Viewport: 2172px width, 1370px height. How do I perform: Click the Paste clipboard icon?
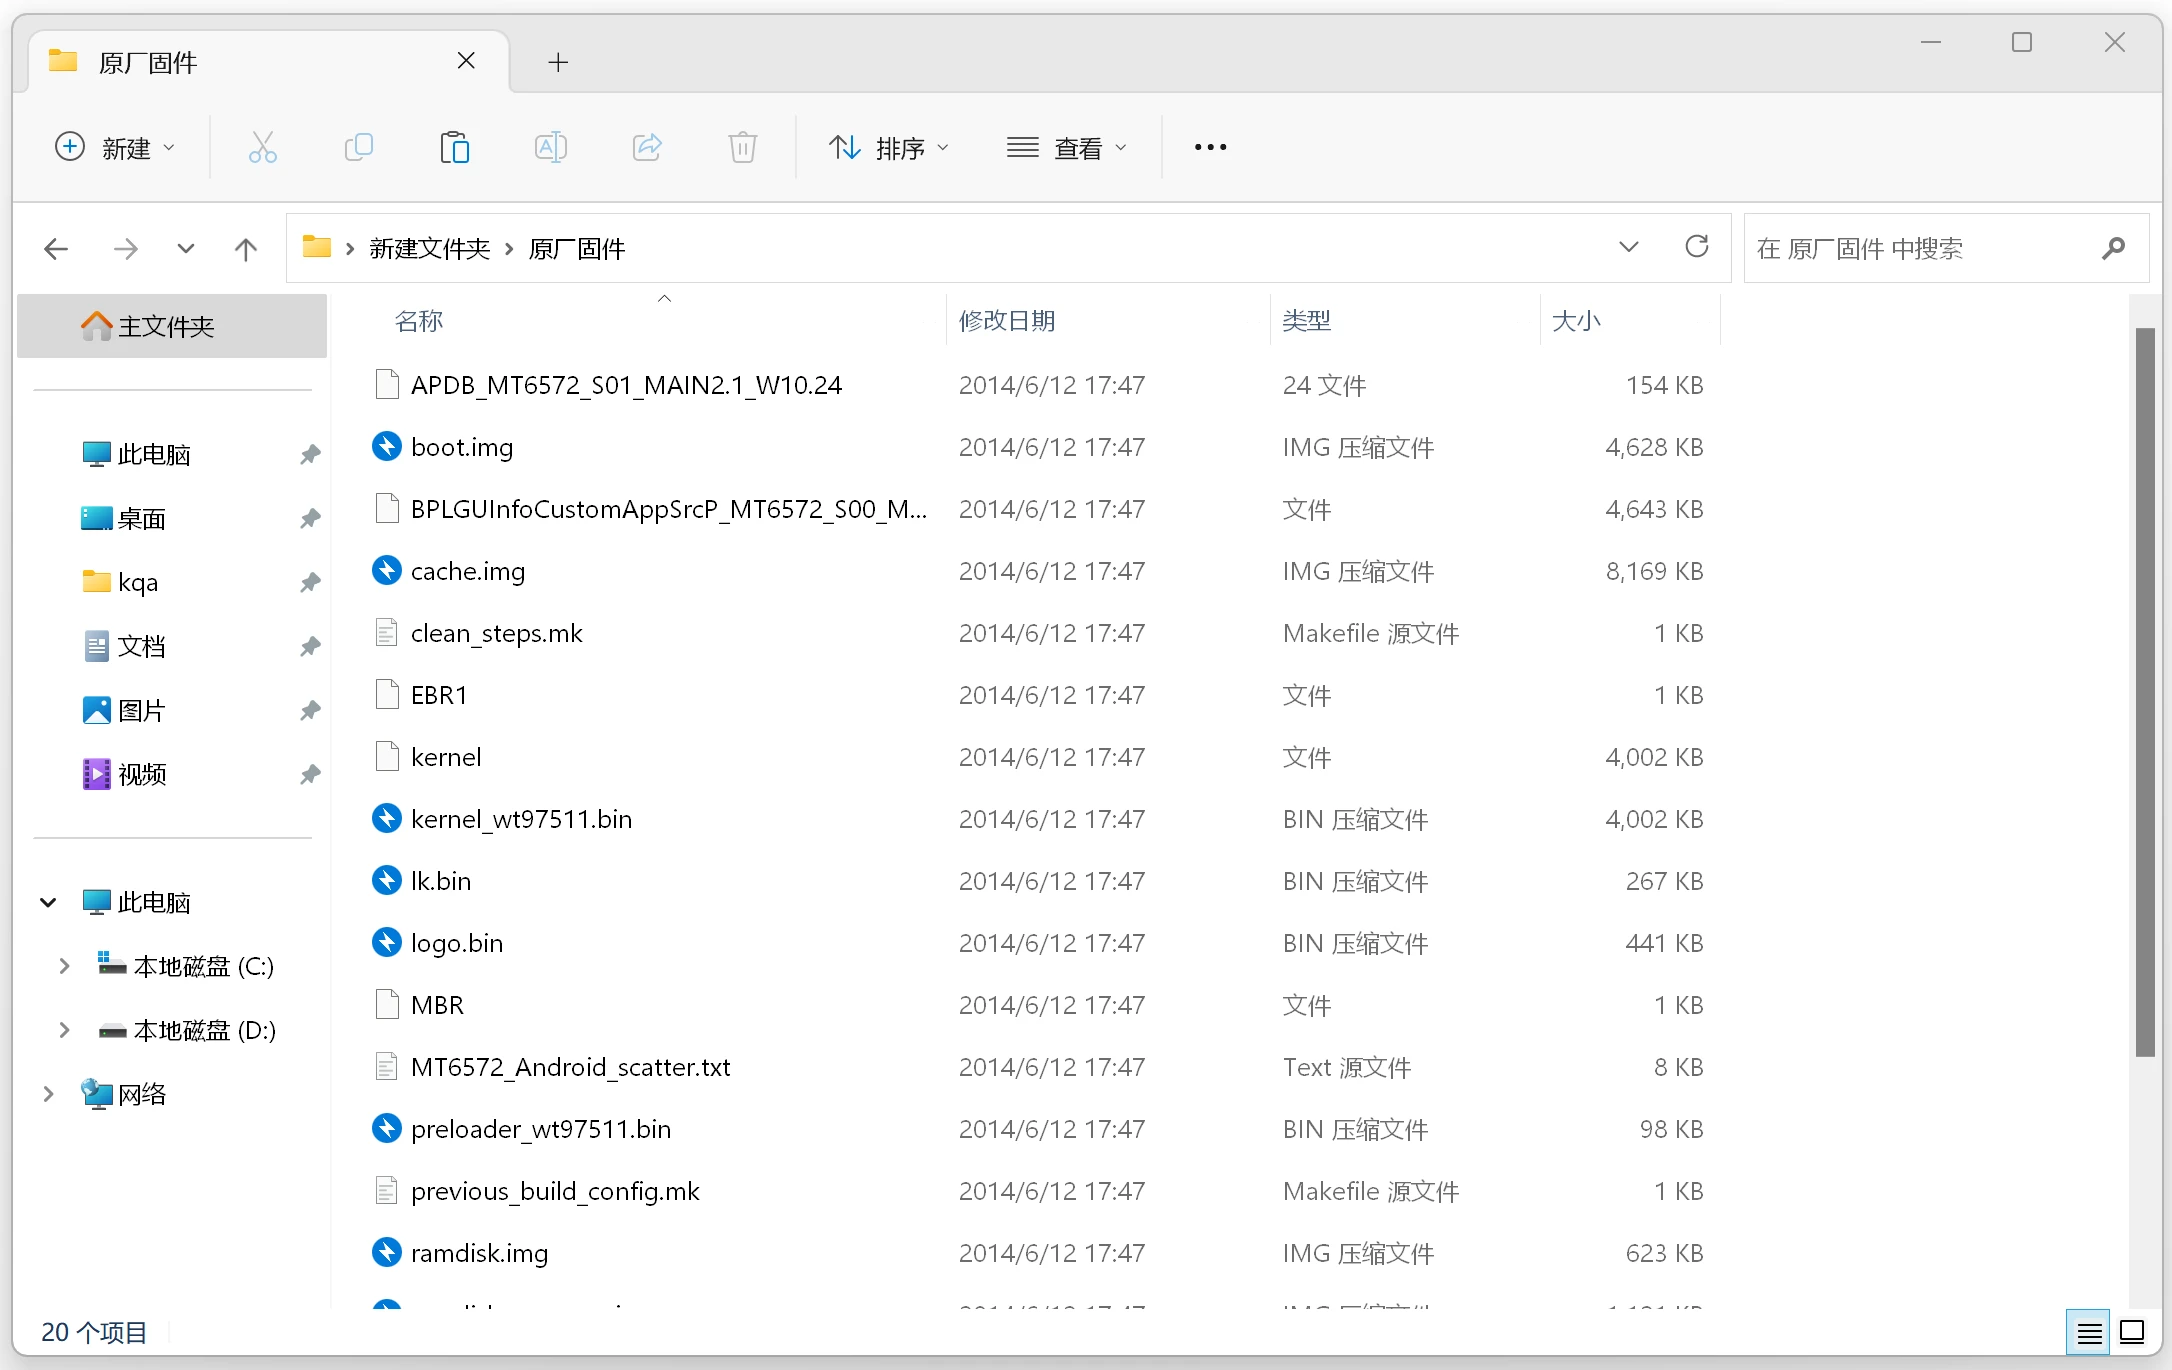[x=454, y=148]
